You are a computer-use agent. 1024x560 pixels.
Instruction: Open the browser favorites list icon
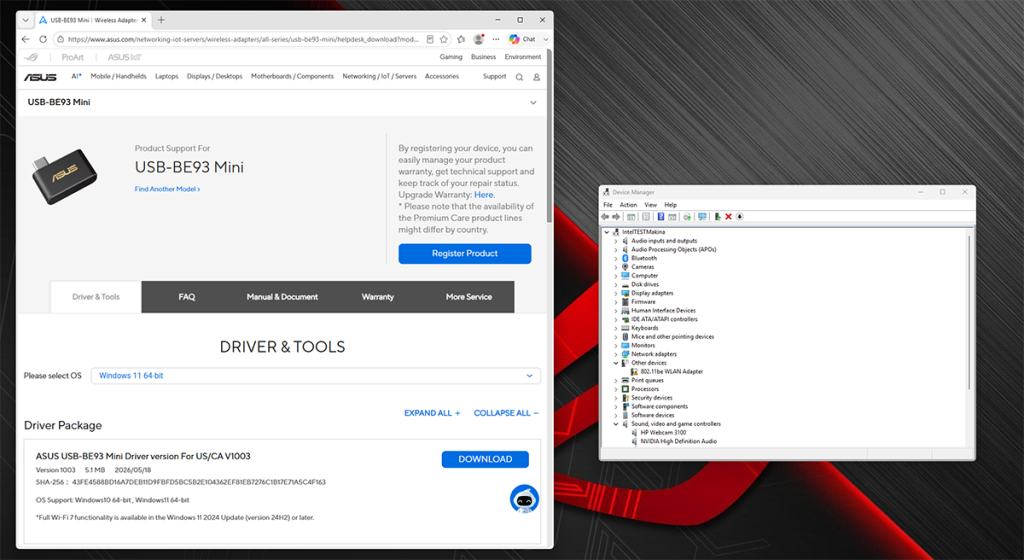coord(461,39)
